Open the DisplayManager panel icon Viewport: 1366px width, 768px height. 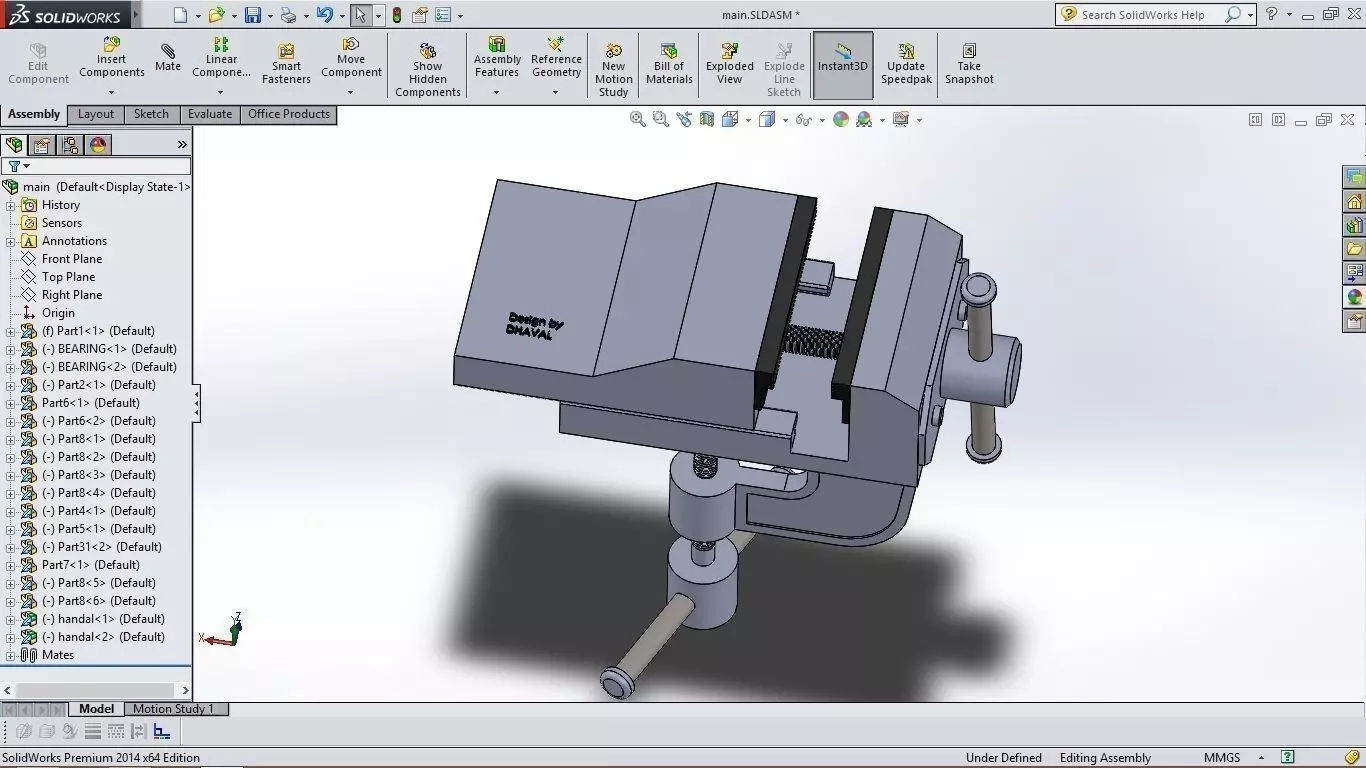tap(98, 145)
